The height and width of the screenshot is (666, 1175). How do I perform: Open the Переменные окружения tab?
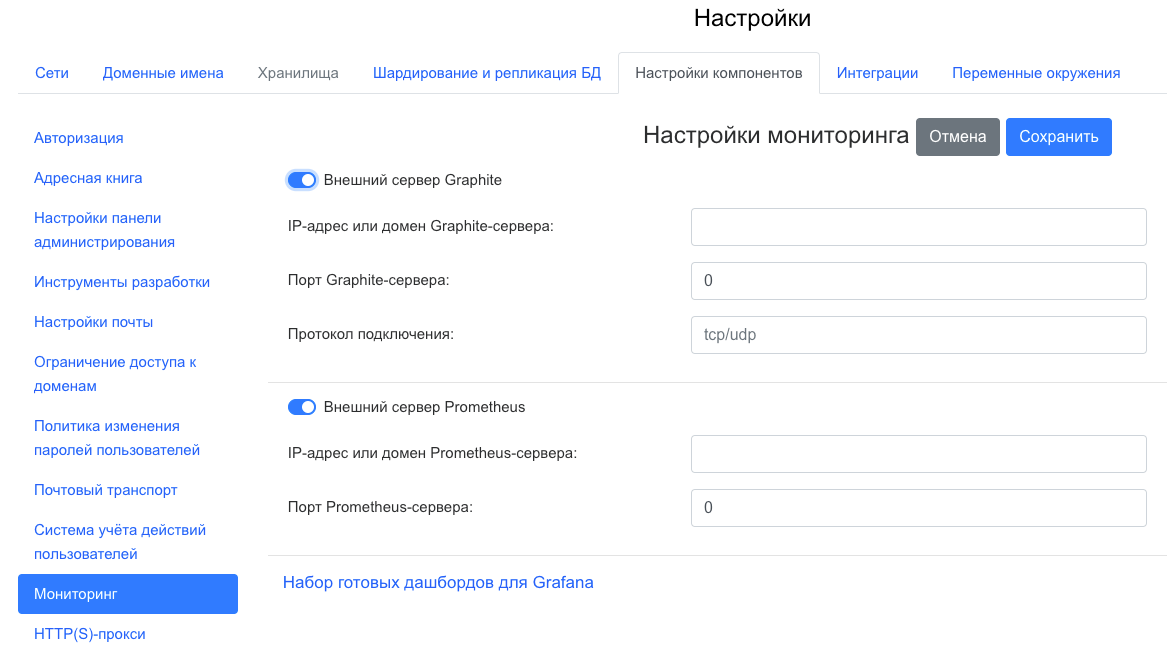1035,73
